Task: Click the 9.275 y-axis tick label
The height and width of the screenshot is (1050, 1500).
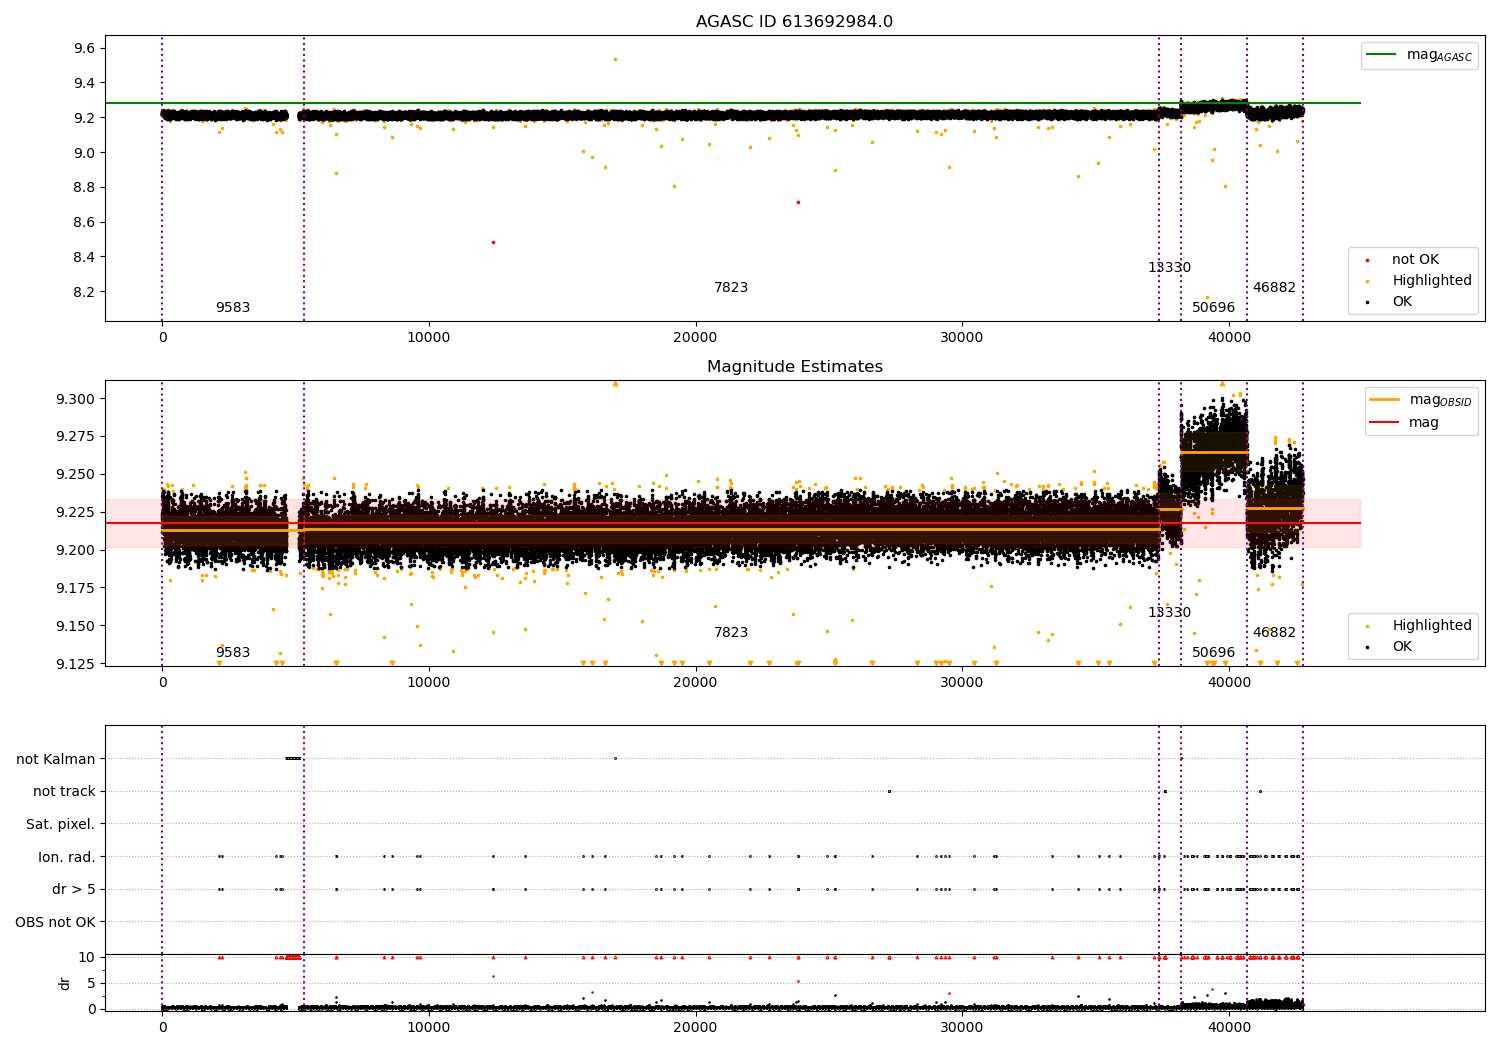Action: pos(76,437)
